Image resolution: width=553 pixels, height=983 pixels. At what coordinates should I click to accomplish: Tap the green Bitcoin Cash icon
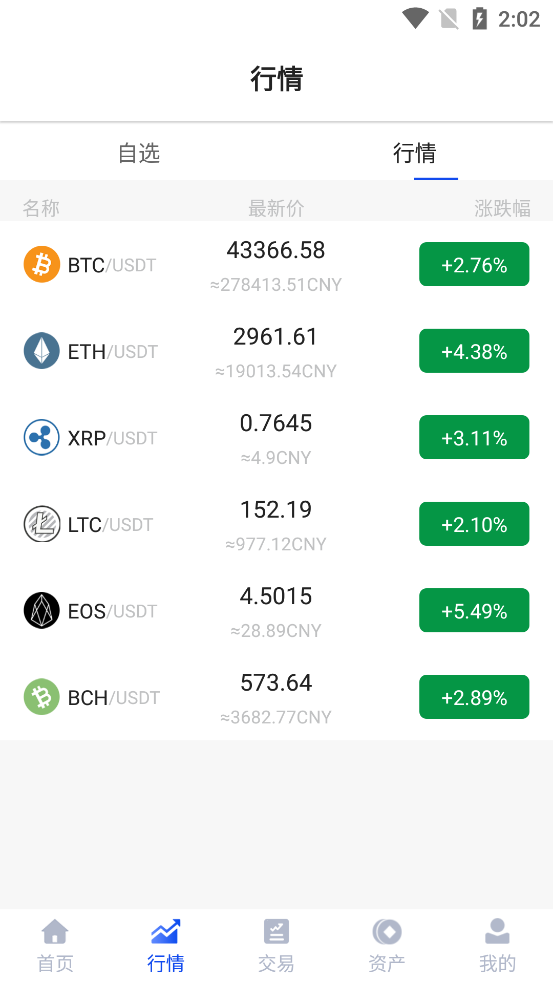point(42,697)
